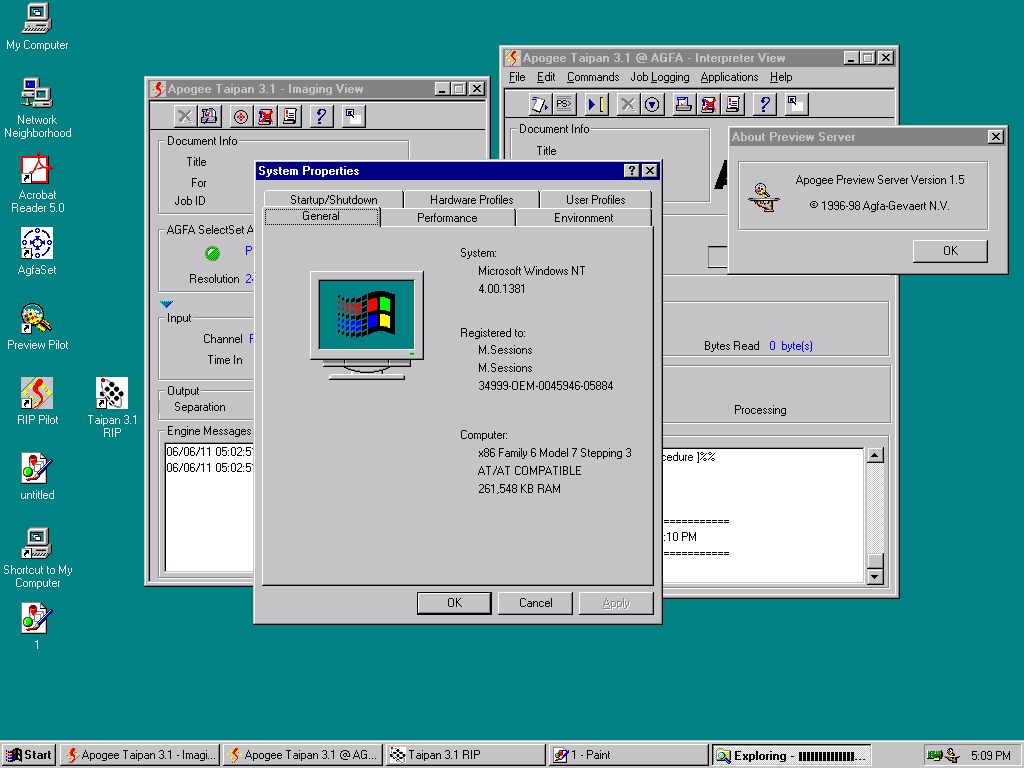Click the circled down-arrow icon in Interpreter View

[x=652, y=104]
